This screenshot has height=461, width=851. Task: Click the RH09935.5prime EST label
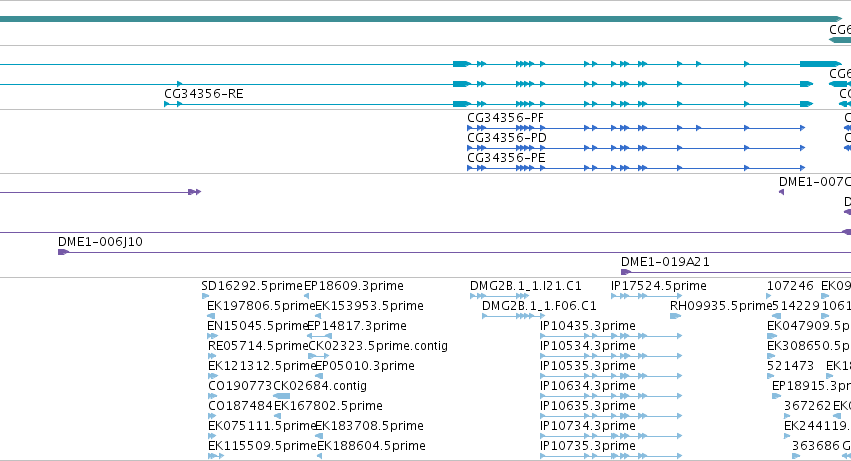click(721, 306)
